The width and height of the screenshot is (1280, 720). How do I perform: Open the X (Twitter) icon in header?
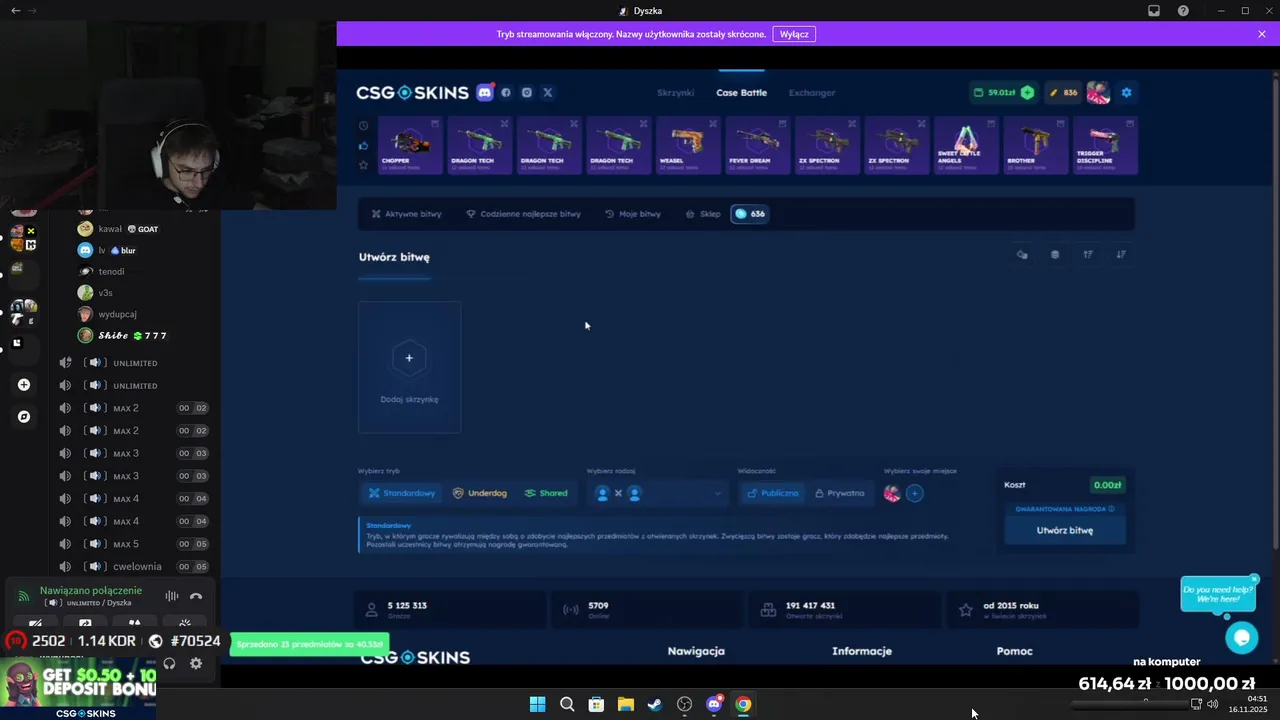pyautogui.click(x=547, y=92)
